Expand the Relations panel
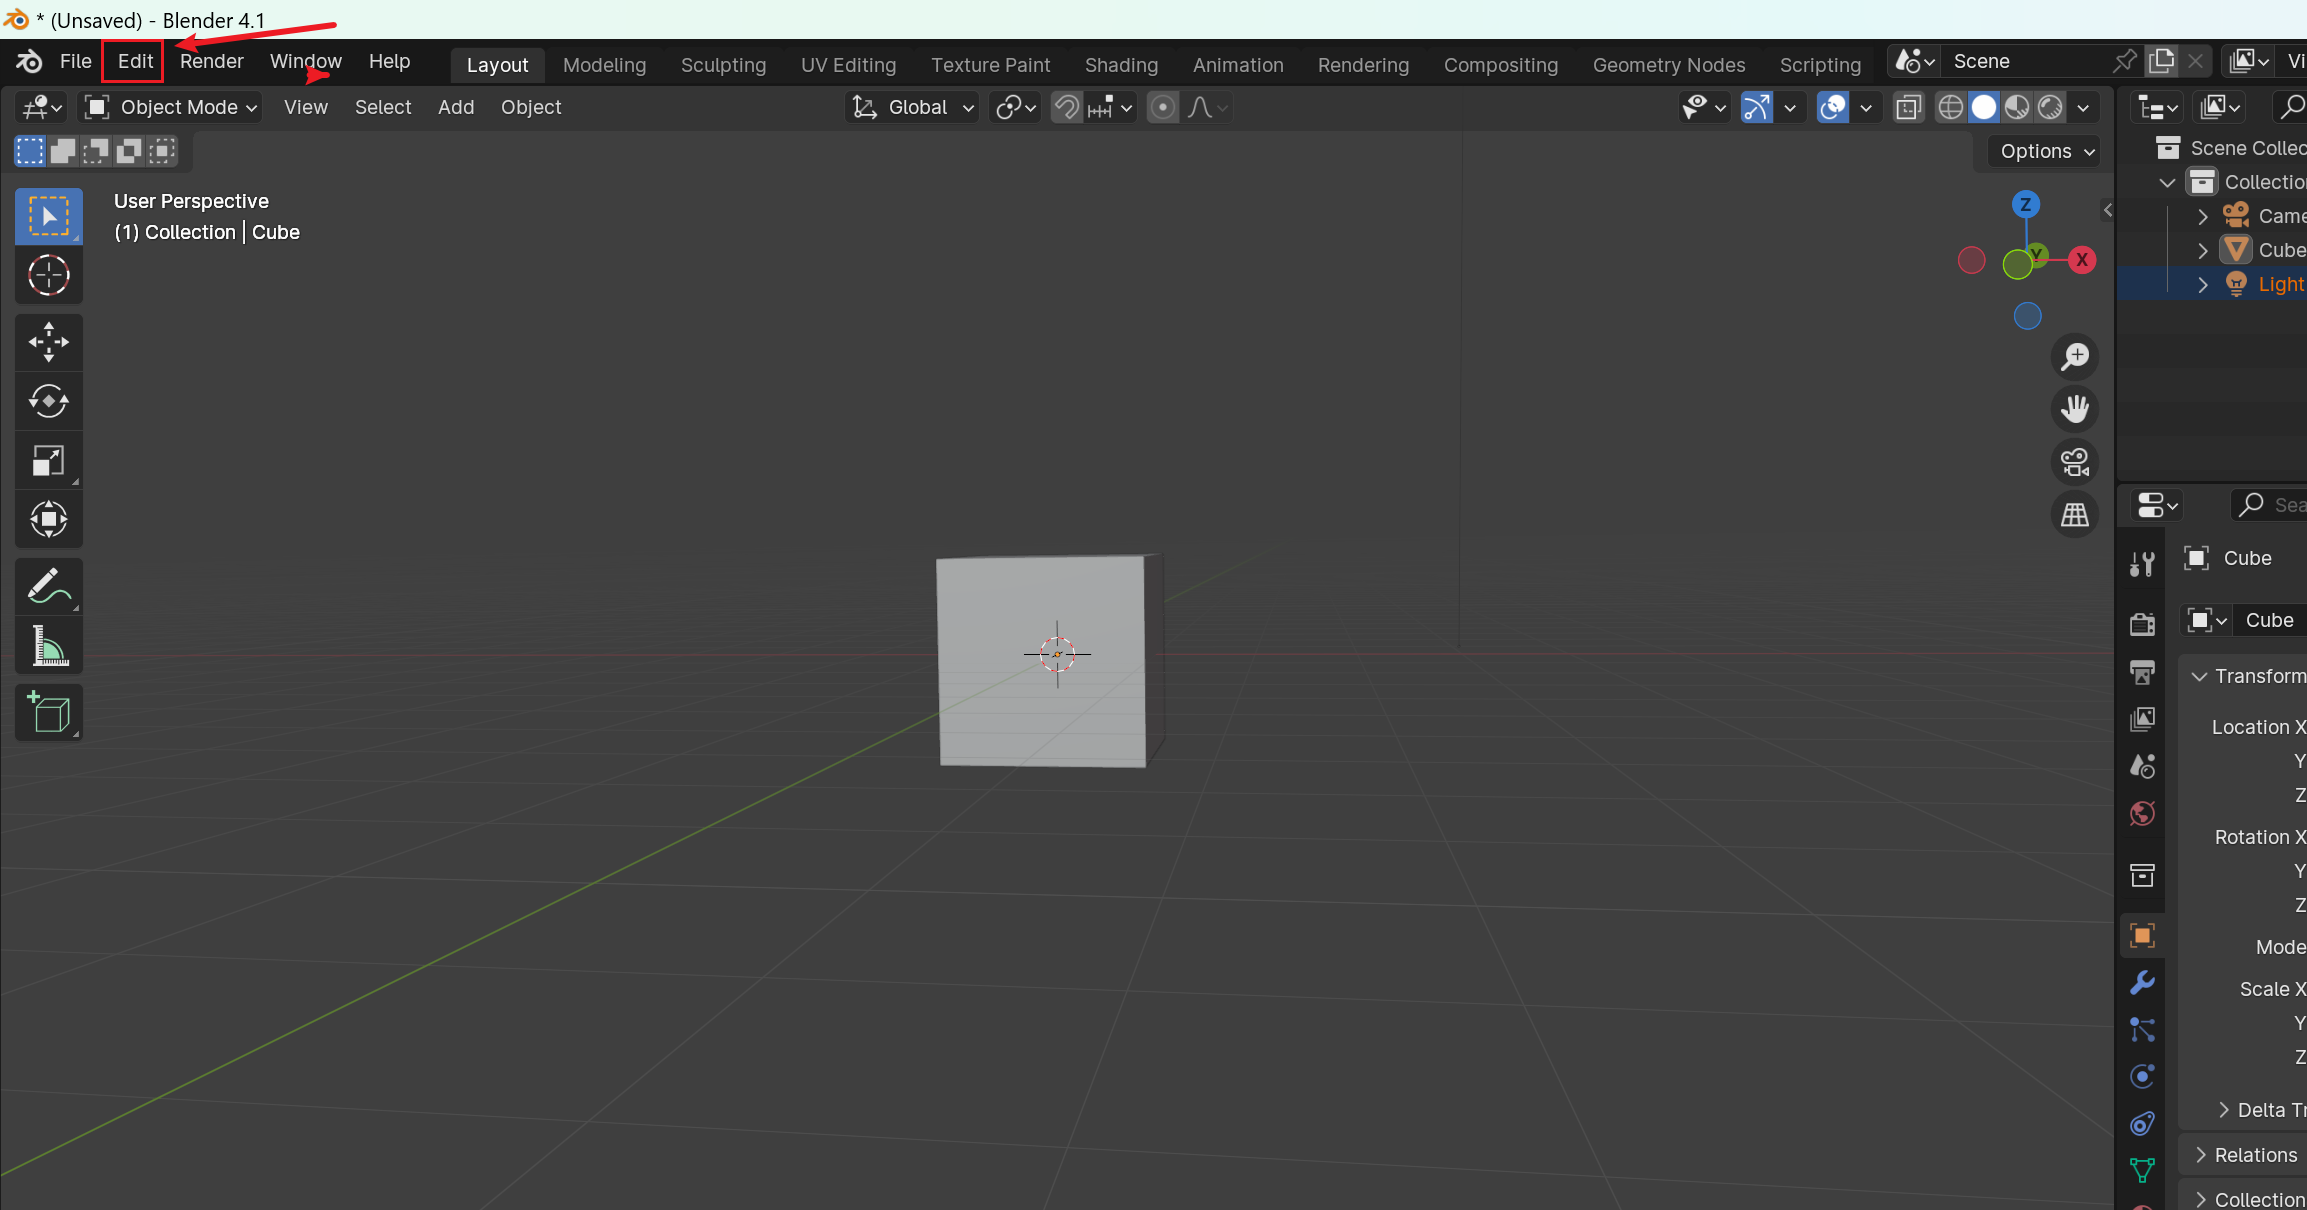 click(2255, 1155)
